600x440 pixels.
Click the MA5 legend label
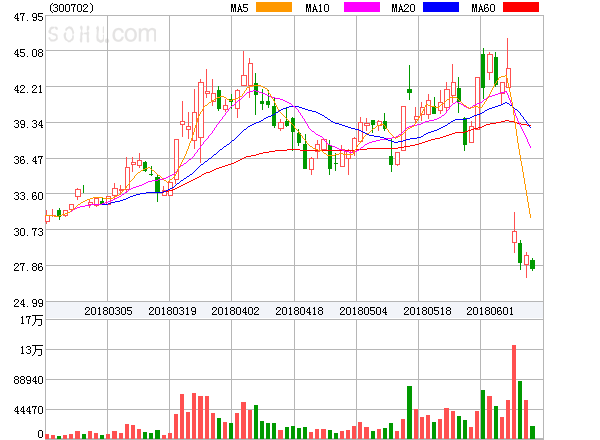[x=240, y=8]
